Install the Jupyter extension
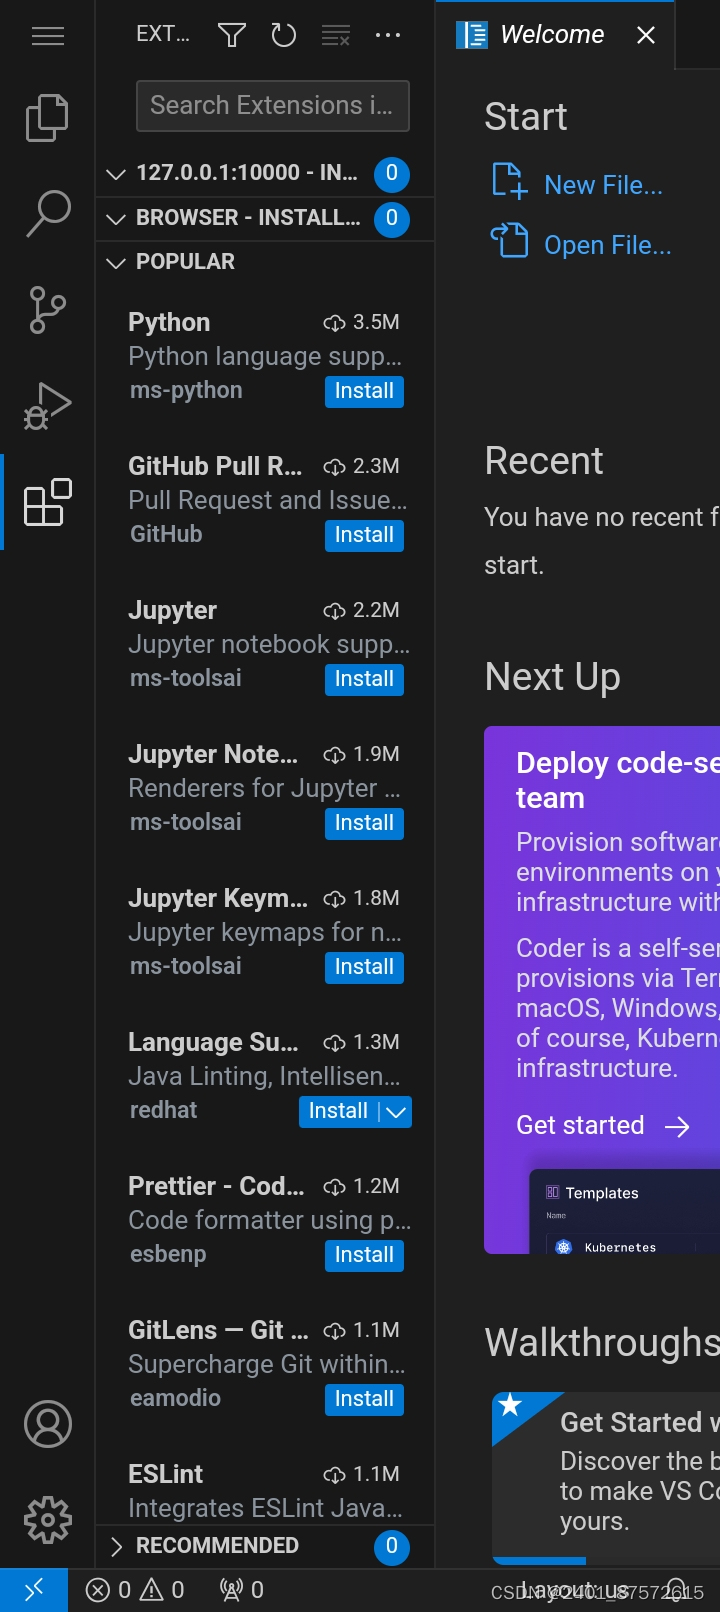Viewport: 720px width, 1612px height. (x=364, y=679)
